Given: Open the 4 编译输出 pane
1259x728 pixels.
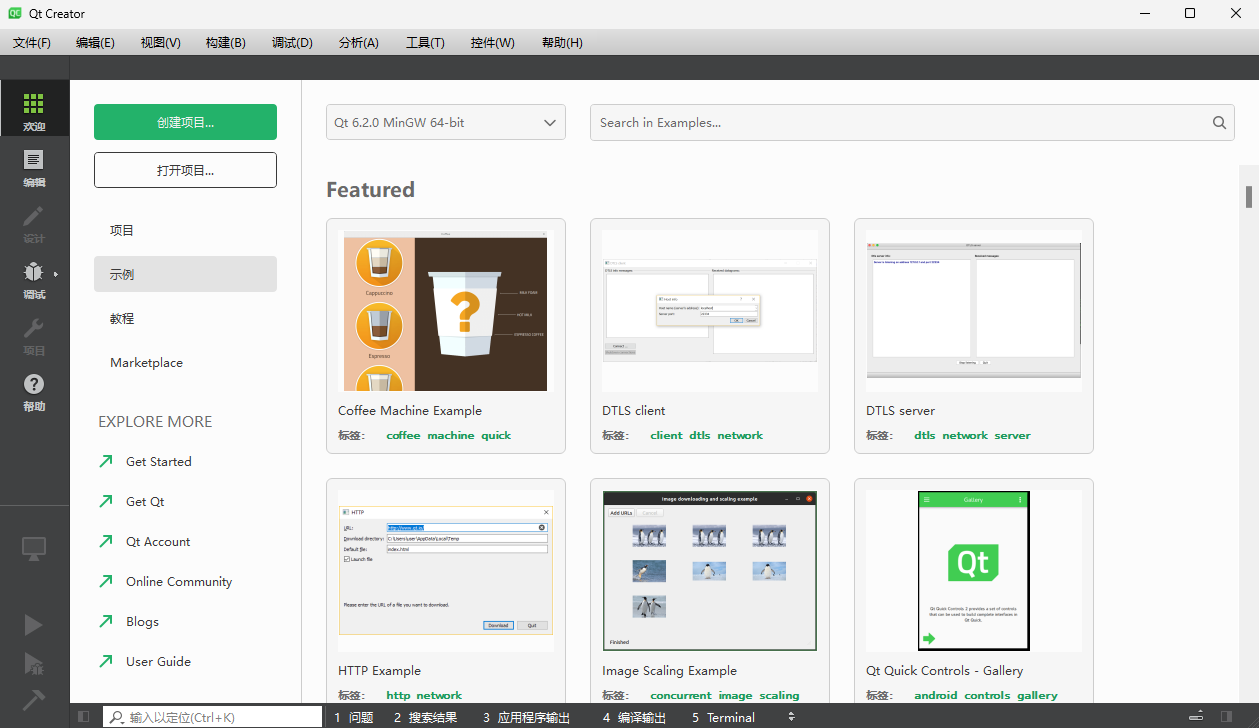Looking at the screenshot, I should coord(634,717).
